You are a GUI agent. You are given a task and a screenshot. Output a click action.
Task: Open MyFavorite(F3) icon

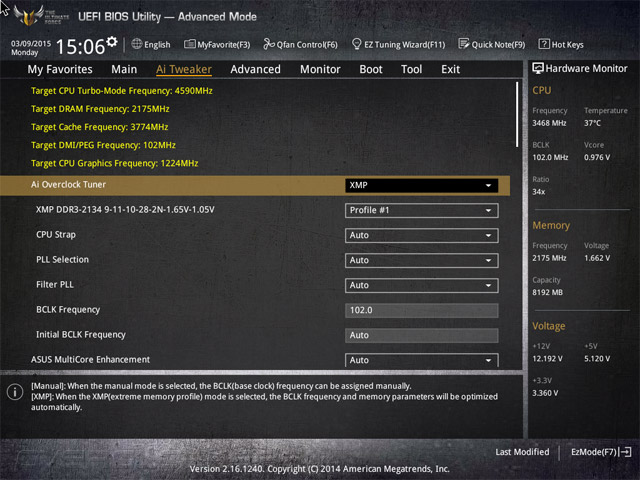coord(189,44)
